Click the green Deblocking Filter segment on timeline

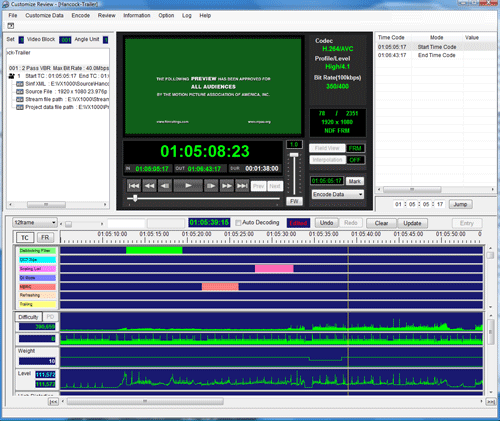click(154, 250)
